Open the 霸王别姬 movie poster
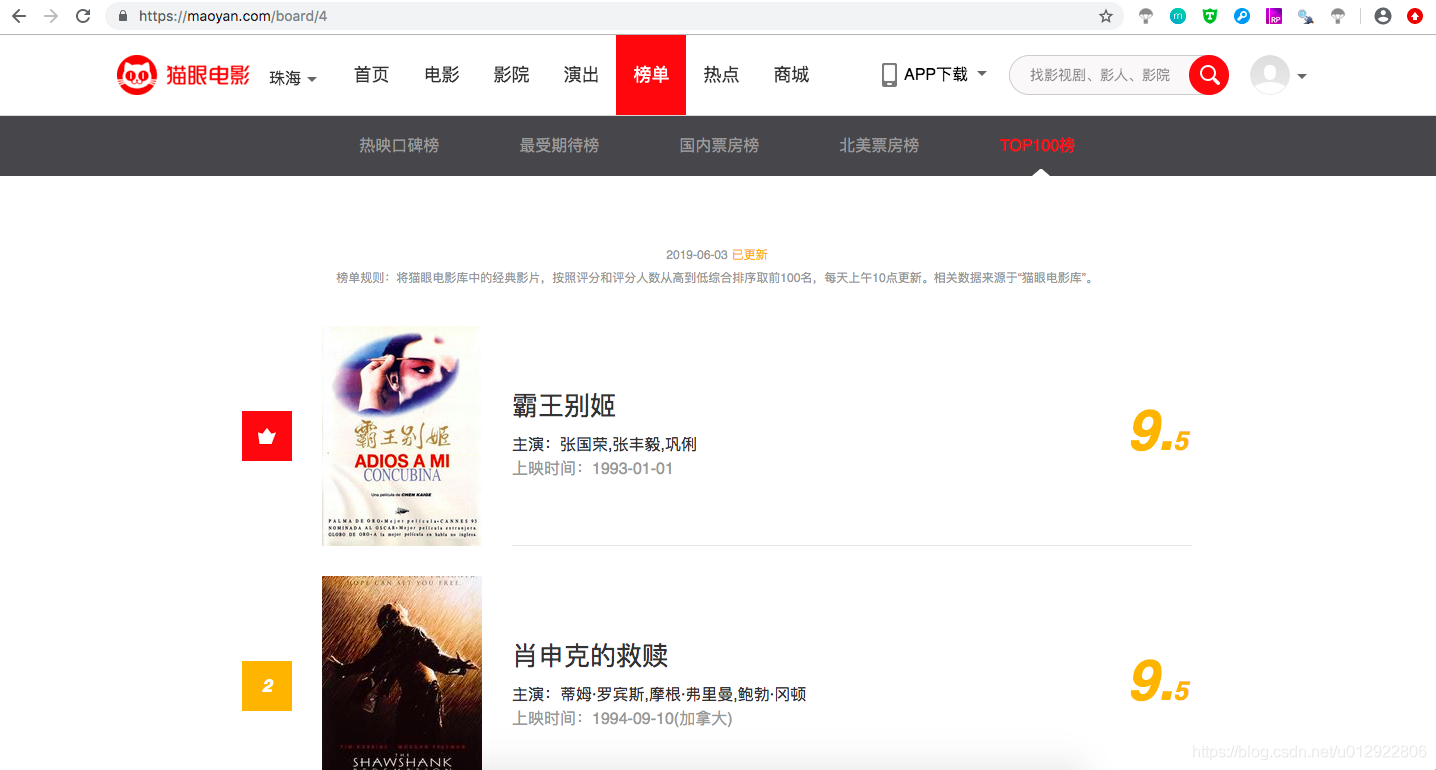Image resolution: width=1436 pixels, height=770 pixels. coord(401,436)
